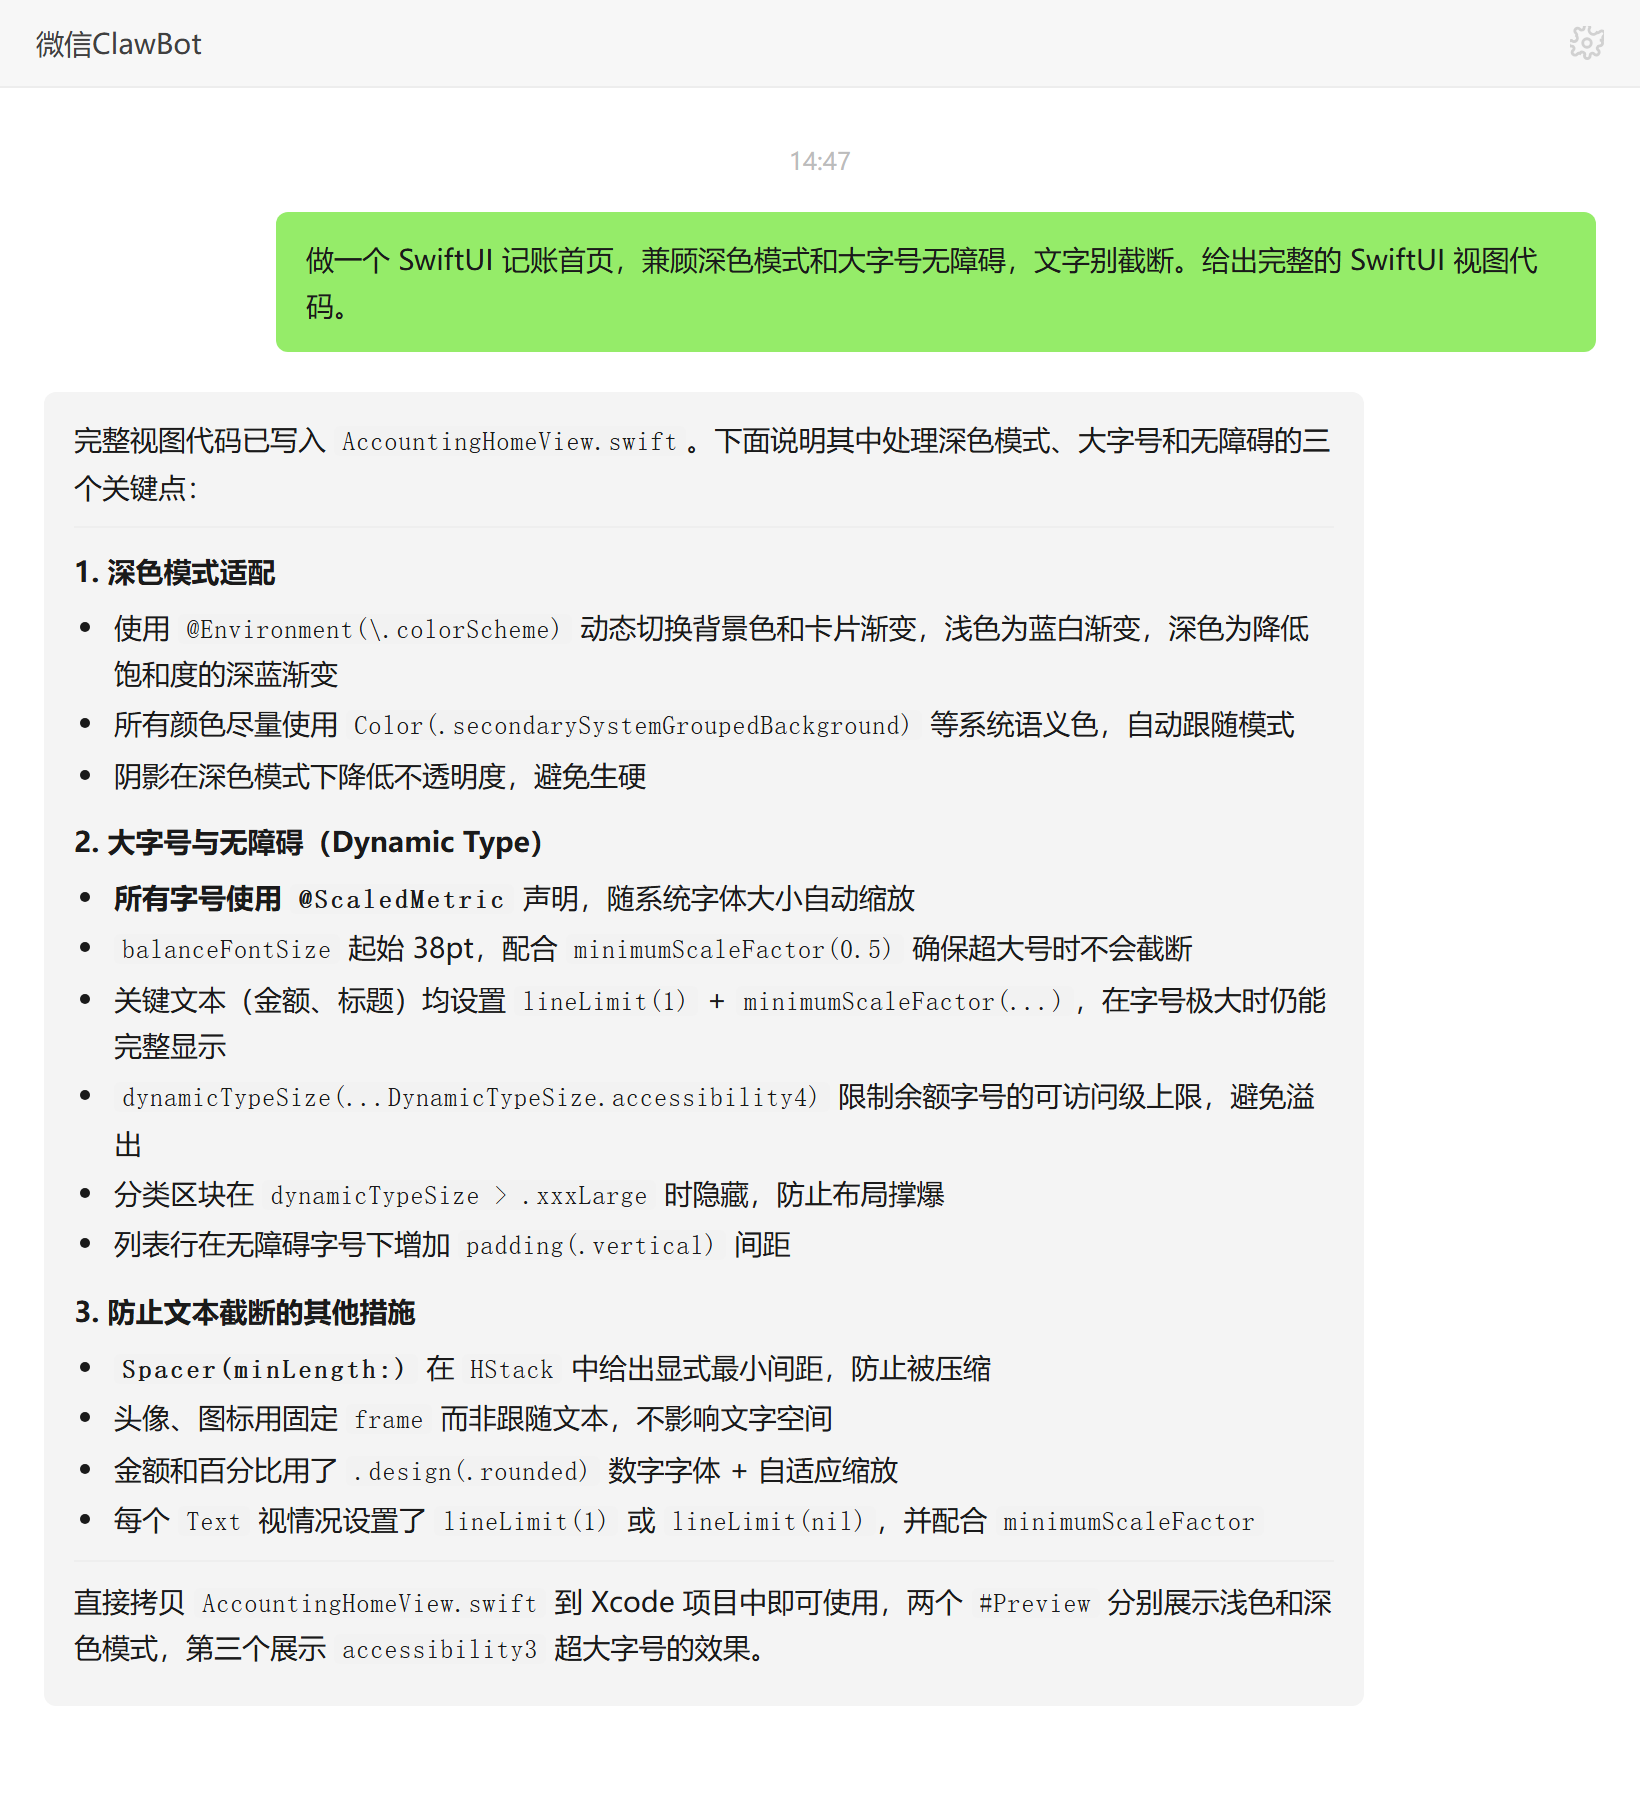Click heading 1. 深色模式适配
Screen dimensions: 1640x1800
point(175,573)
